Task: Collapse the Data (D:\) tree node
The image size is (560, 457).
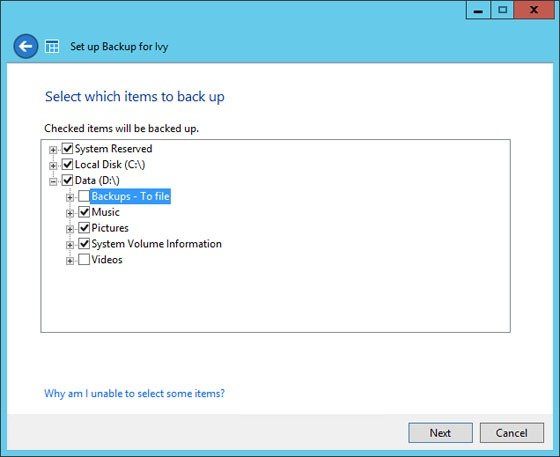Action: pos(53,182)
